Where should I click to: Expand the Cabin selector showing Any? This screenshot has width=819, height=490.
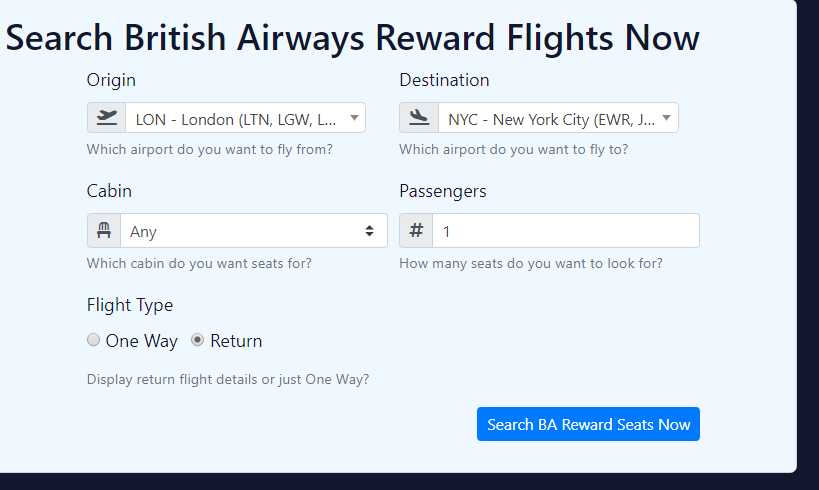[254, 230]
